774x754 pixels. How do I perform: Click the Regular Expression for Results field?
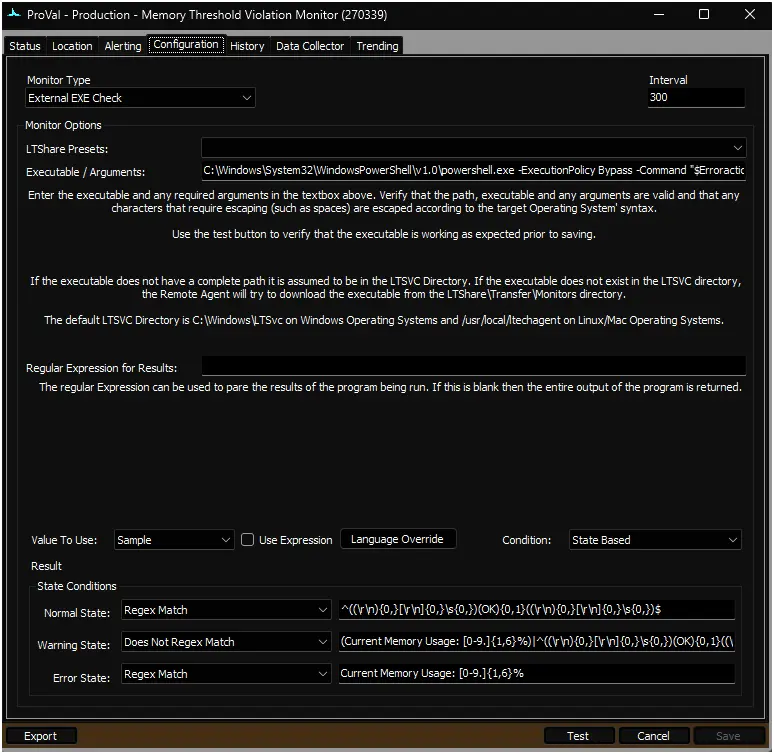pos(473,366)
